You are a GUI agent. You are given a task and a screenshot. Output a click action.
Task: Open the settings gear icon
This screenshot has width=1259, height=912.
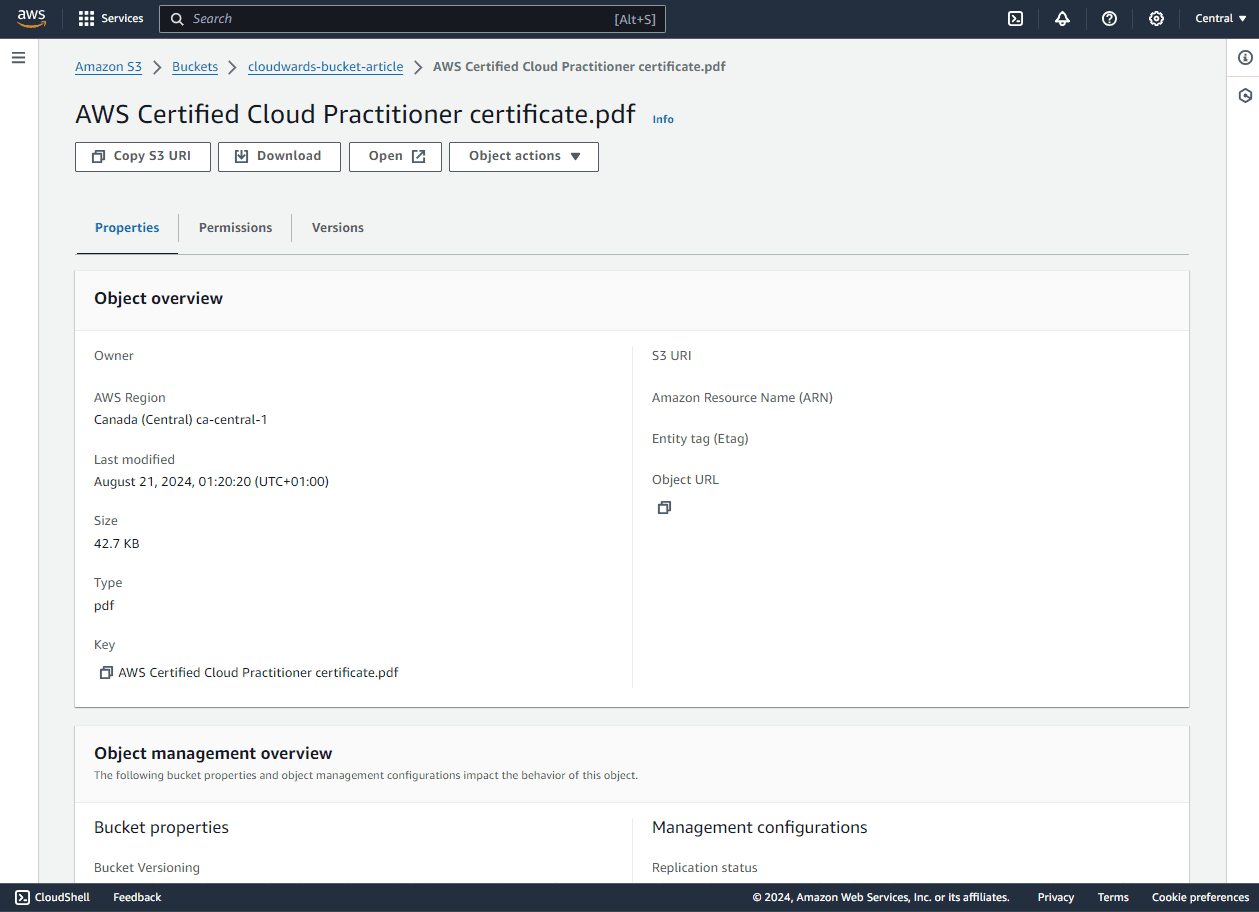click(x=1156, y=19)
